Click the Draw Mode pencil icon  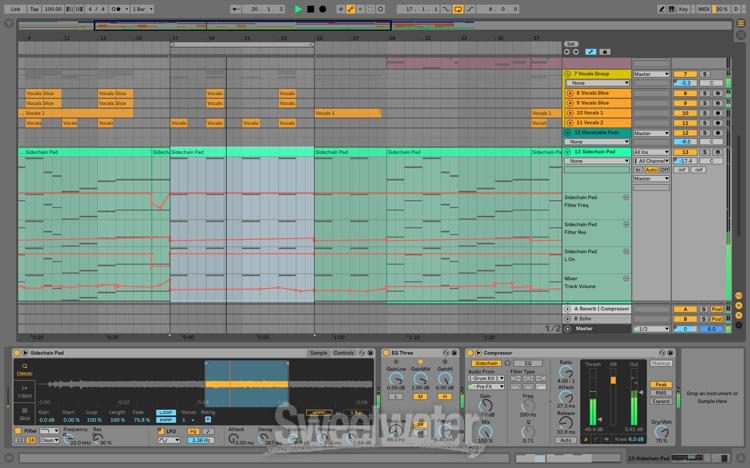click(x=662, y=9)
